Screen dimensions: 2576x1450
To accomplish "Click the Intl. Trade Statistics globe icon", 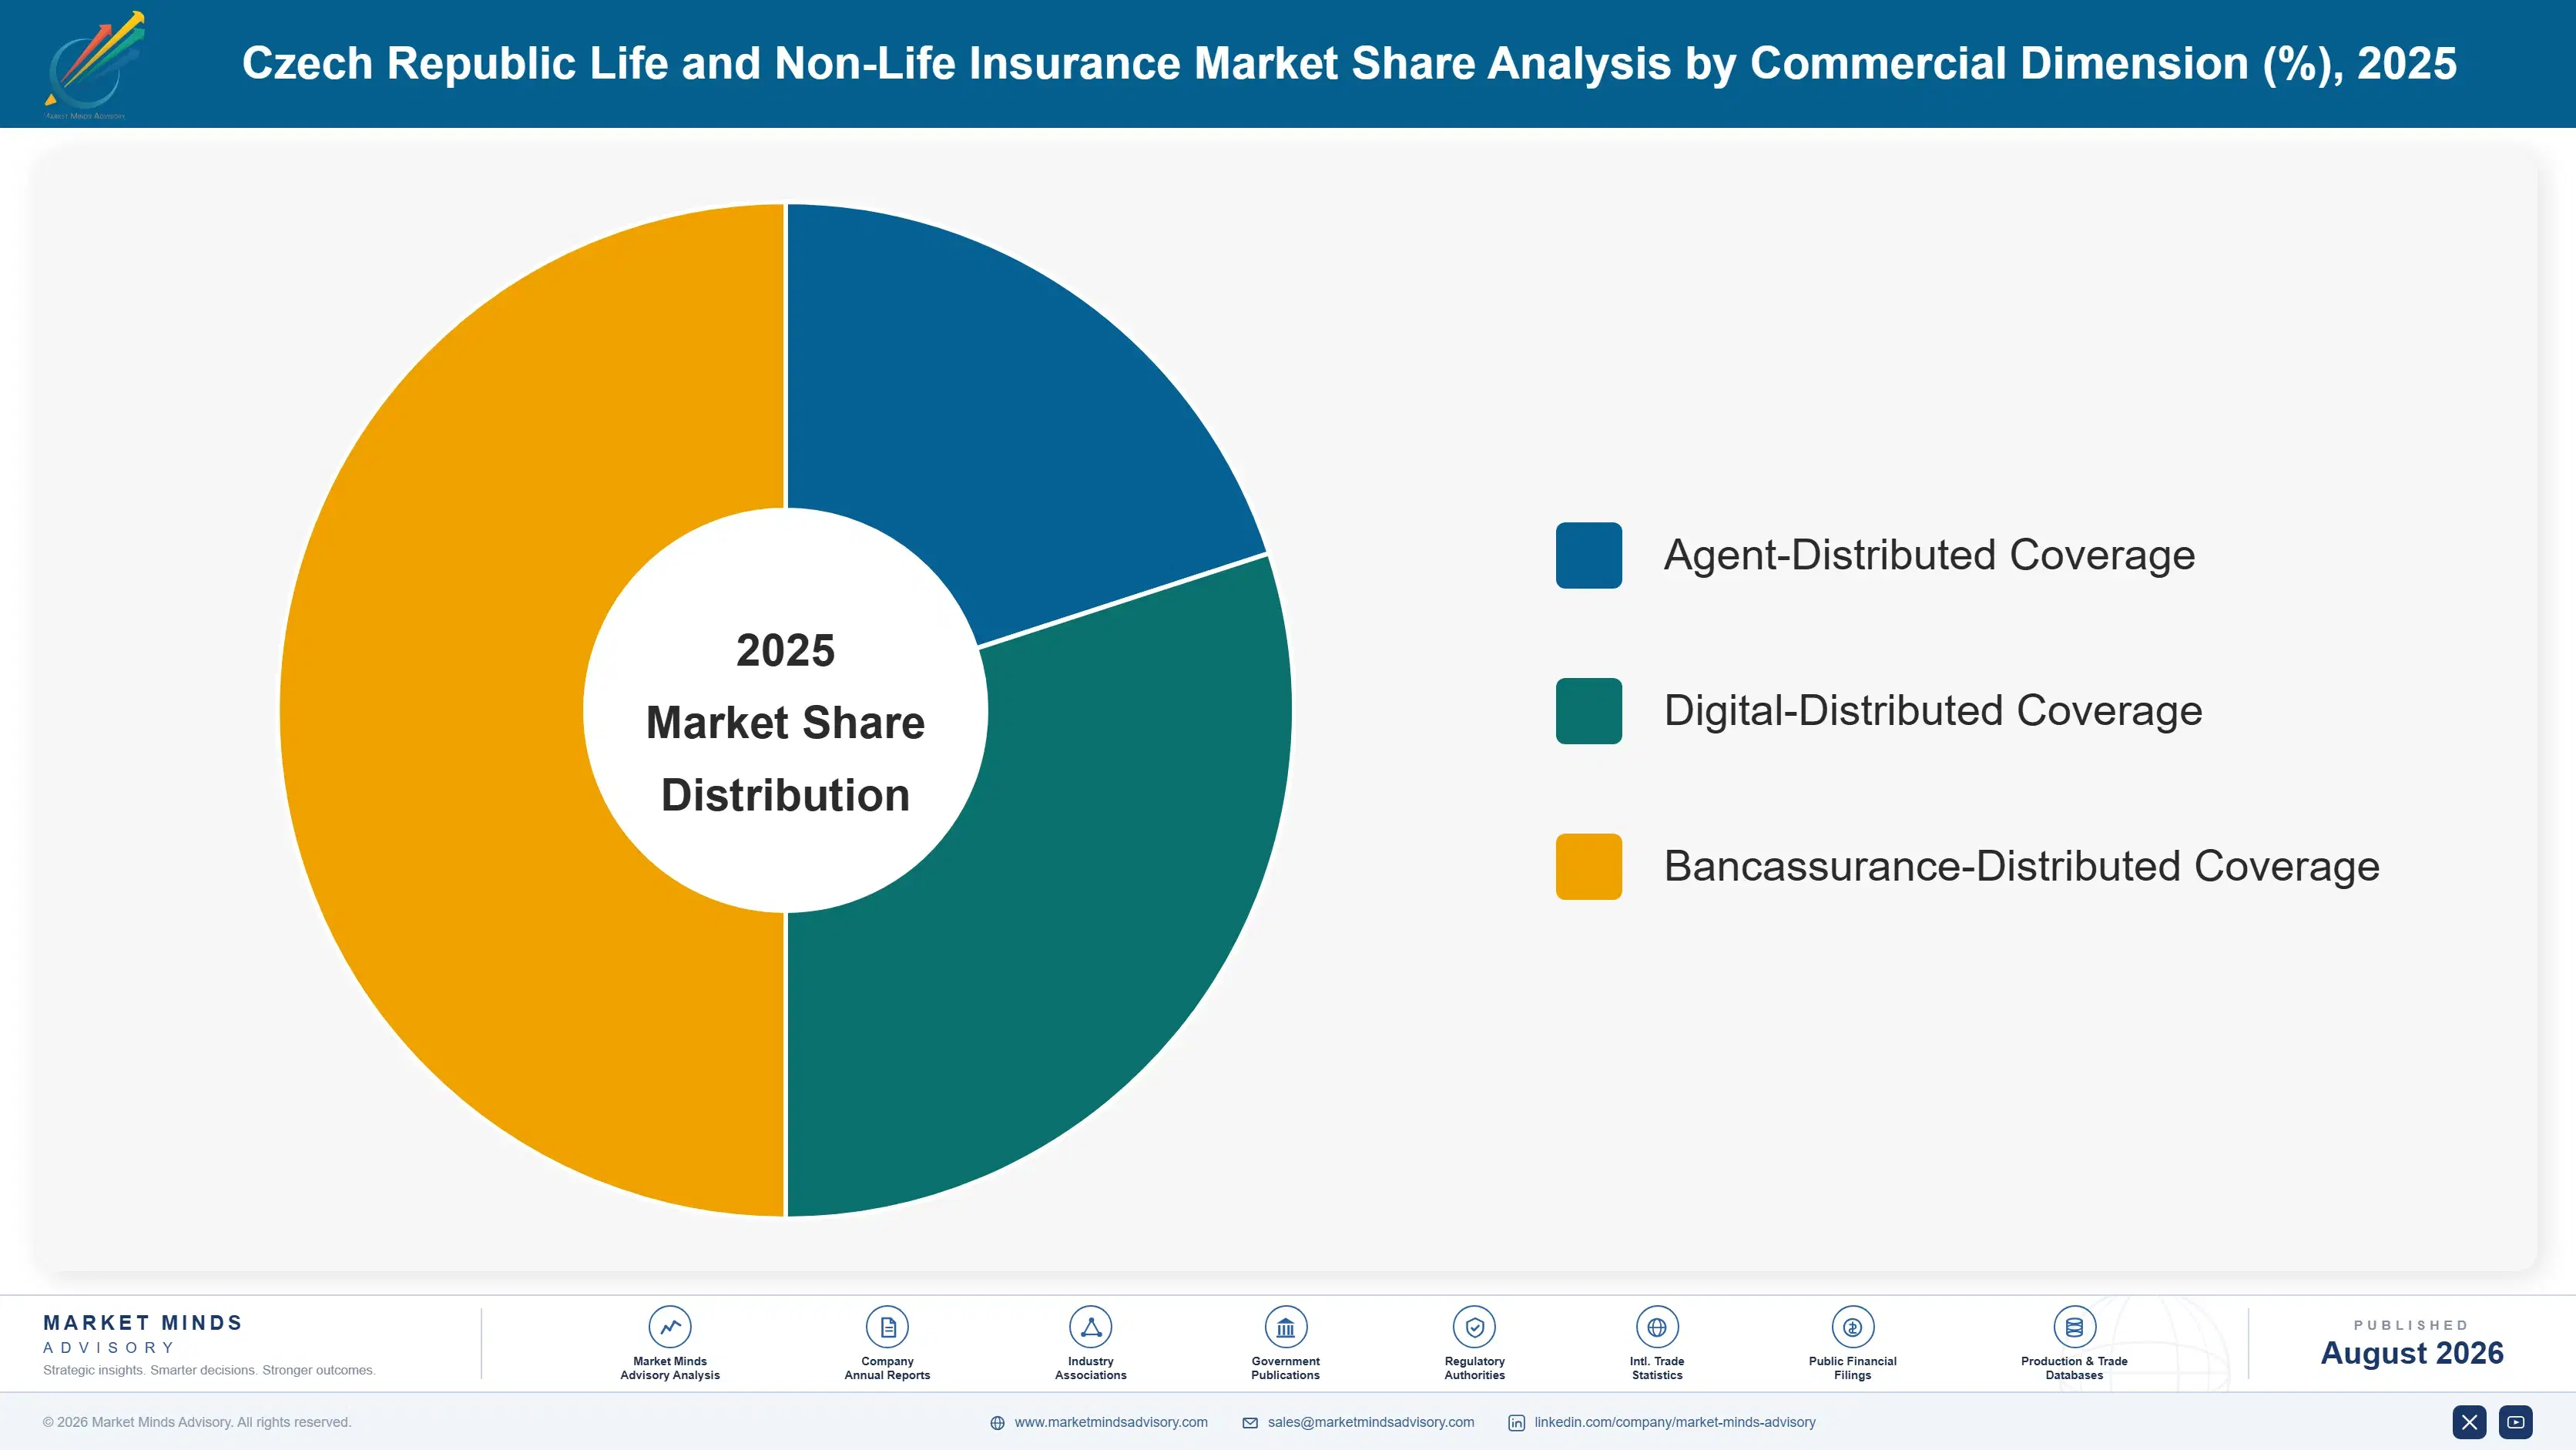I will pyautogui.click(x=1657, y=1327).
